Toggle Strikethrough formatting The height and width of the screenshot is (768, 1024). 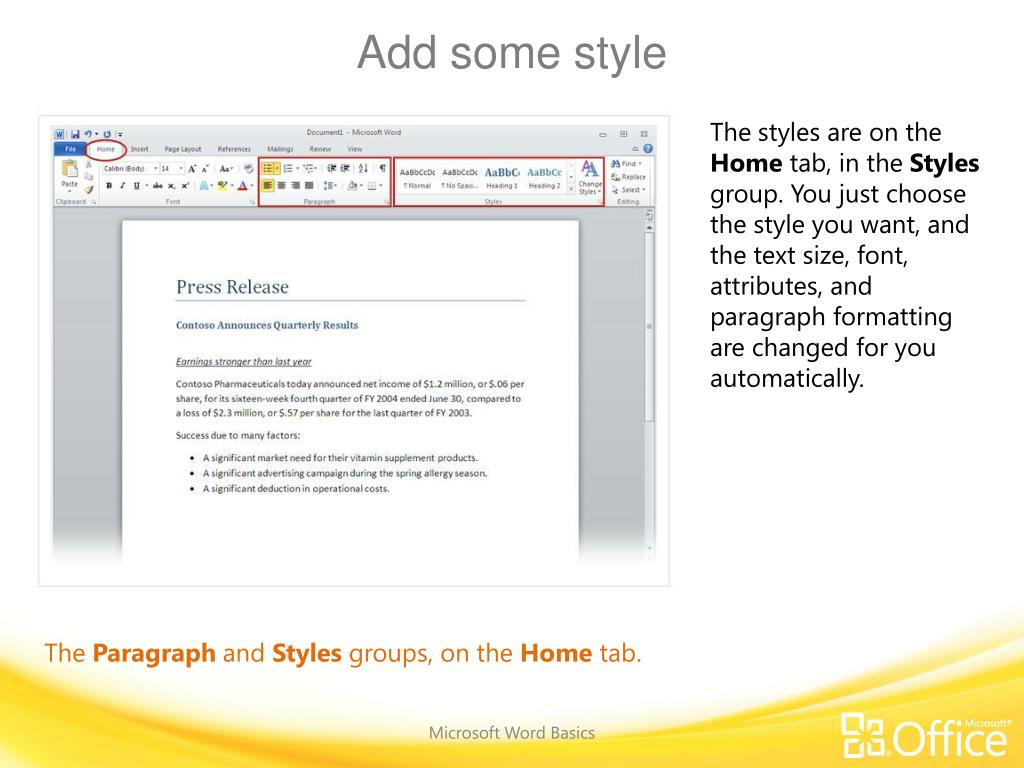click(x=157, y=185)
